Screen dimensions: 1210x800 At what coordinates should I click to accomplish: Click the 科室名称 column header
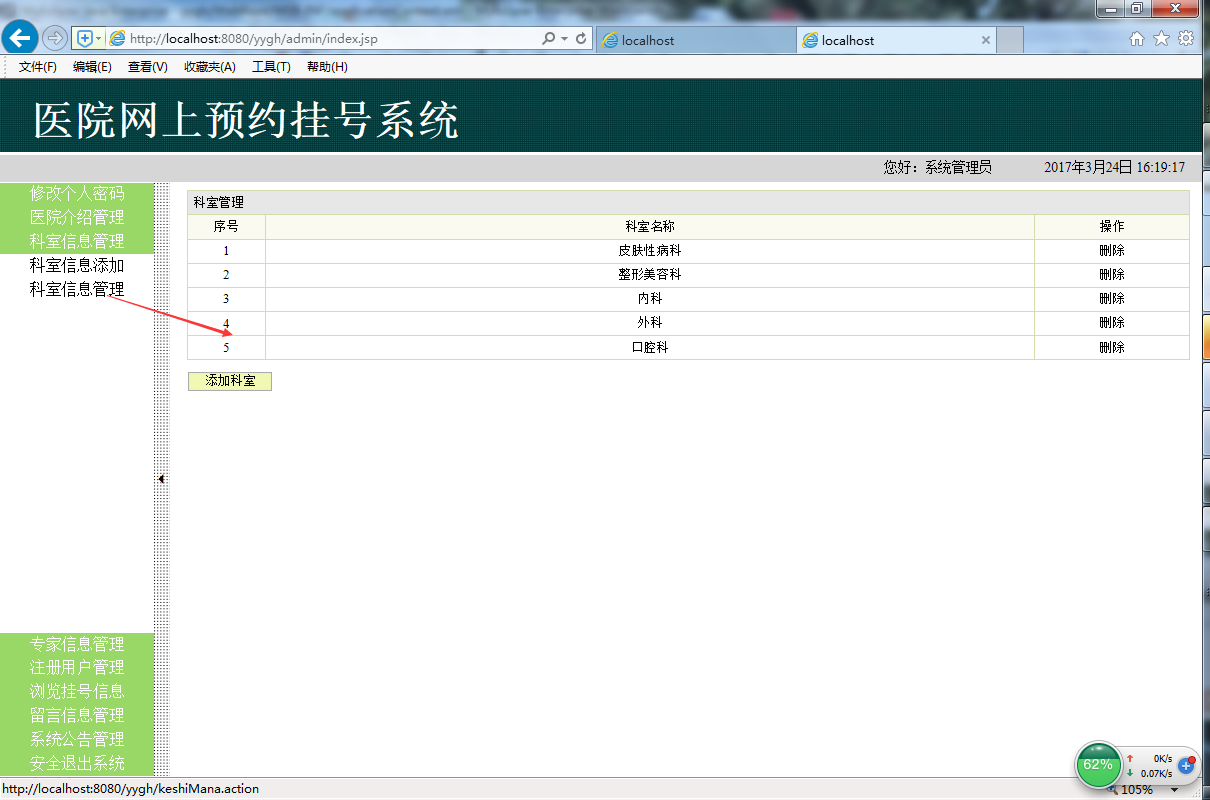(x=650, y=227)
